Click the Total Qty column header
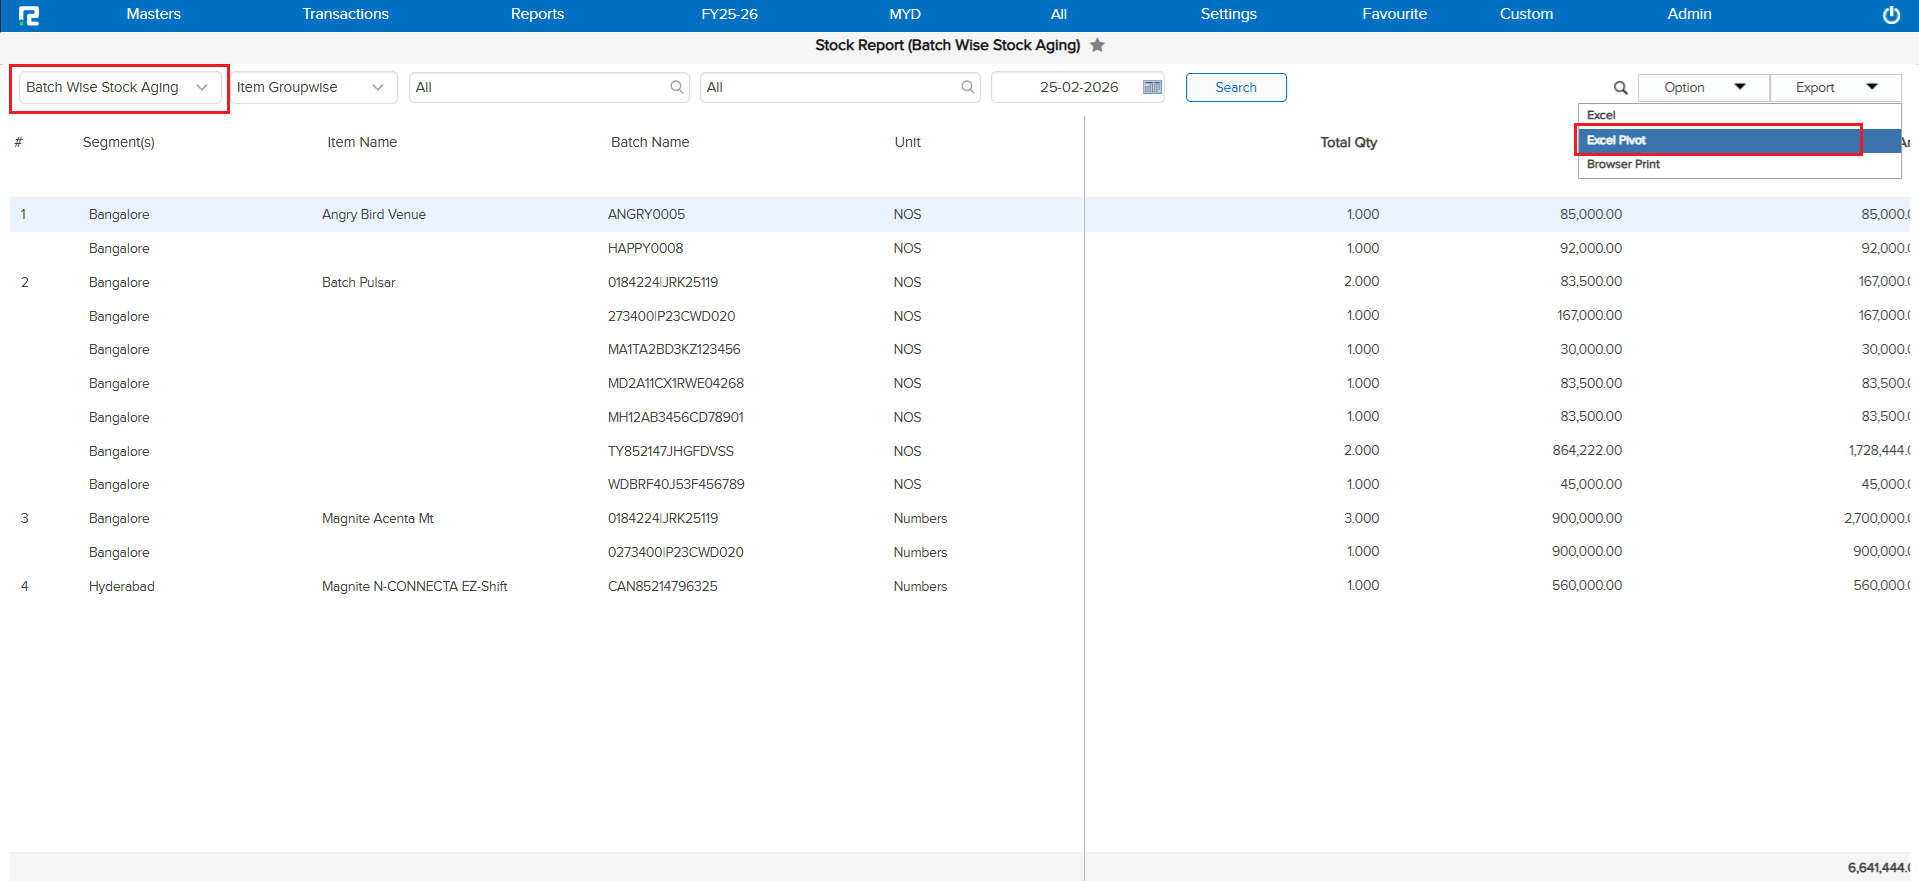1919x881 pixels. click(1348, 142)
